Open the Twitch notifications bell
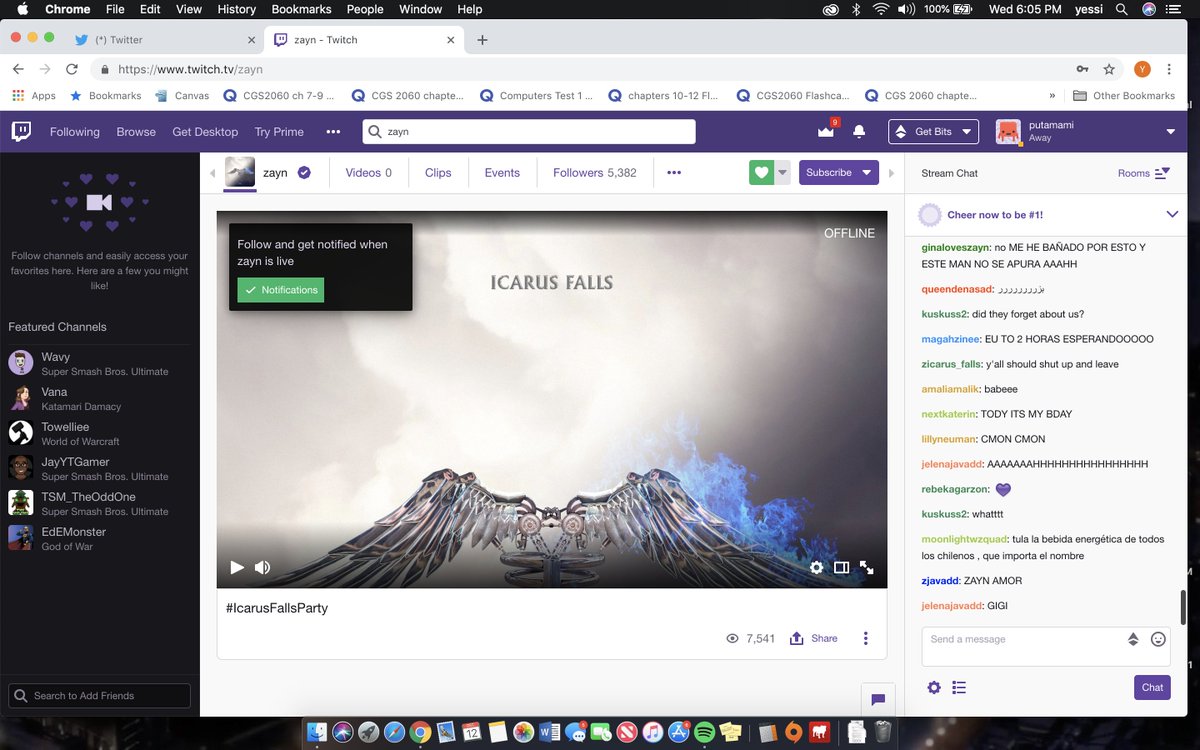The height and width of the screenshot is (750, 1200). coord(858,131)
